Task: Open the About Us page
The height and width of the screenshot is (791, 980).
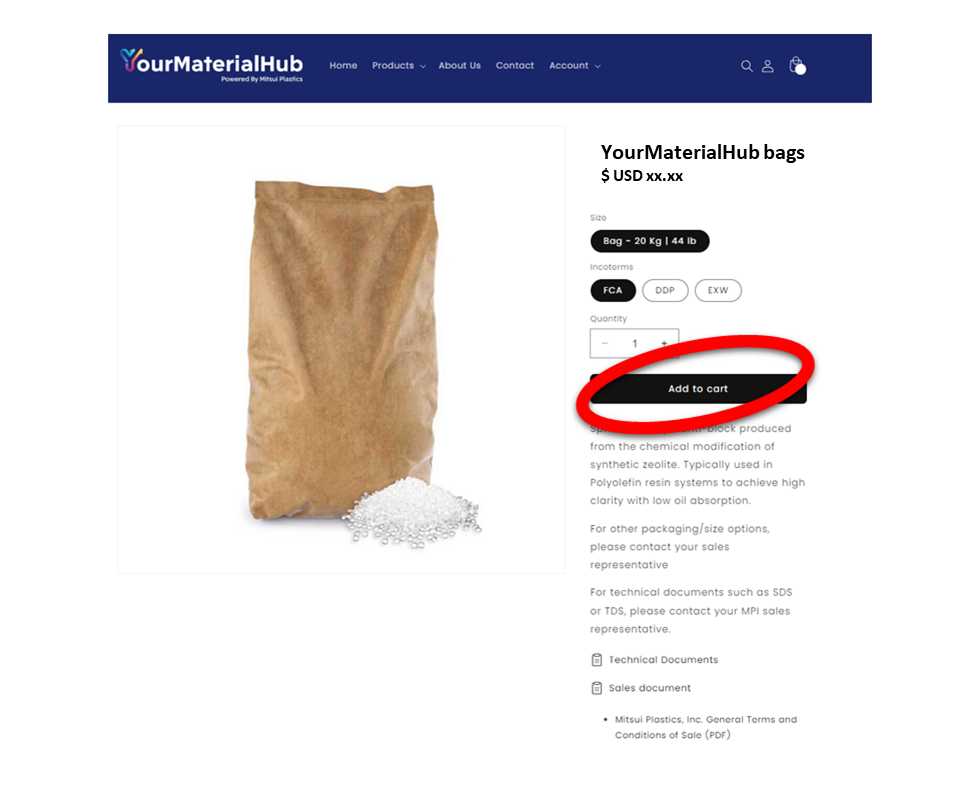Action: (459, 66)
